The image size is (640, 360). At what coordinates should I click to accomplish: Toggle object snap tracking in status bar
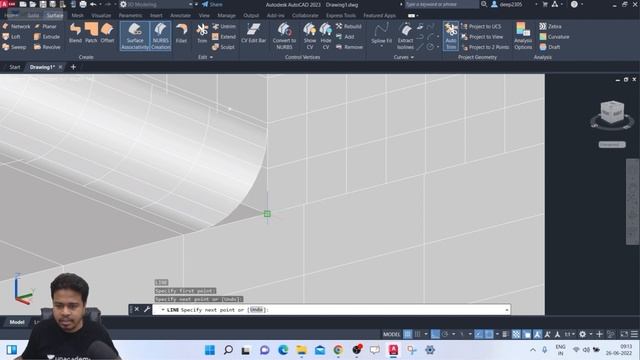[479, 334]
